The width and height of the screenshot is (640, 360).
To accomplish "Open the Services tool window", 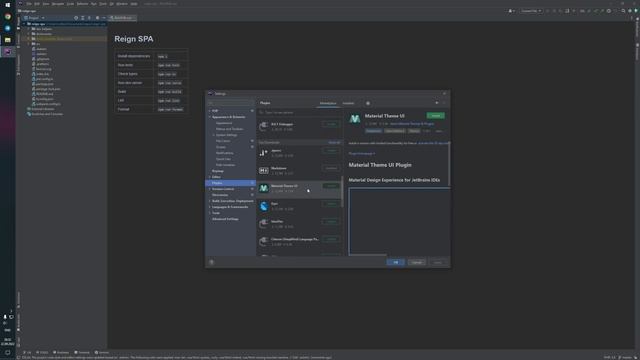I will pos(102,353).
